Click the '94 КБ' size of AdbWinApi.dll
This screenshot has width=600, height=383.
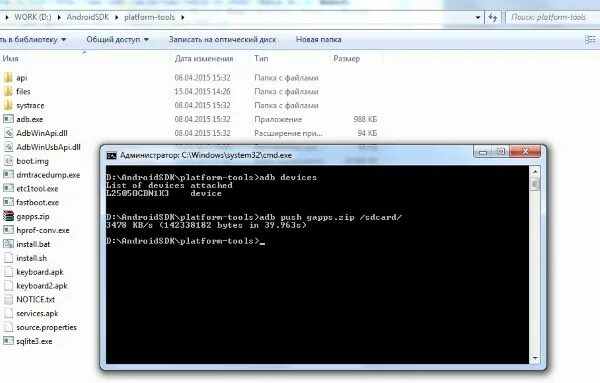367,133
